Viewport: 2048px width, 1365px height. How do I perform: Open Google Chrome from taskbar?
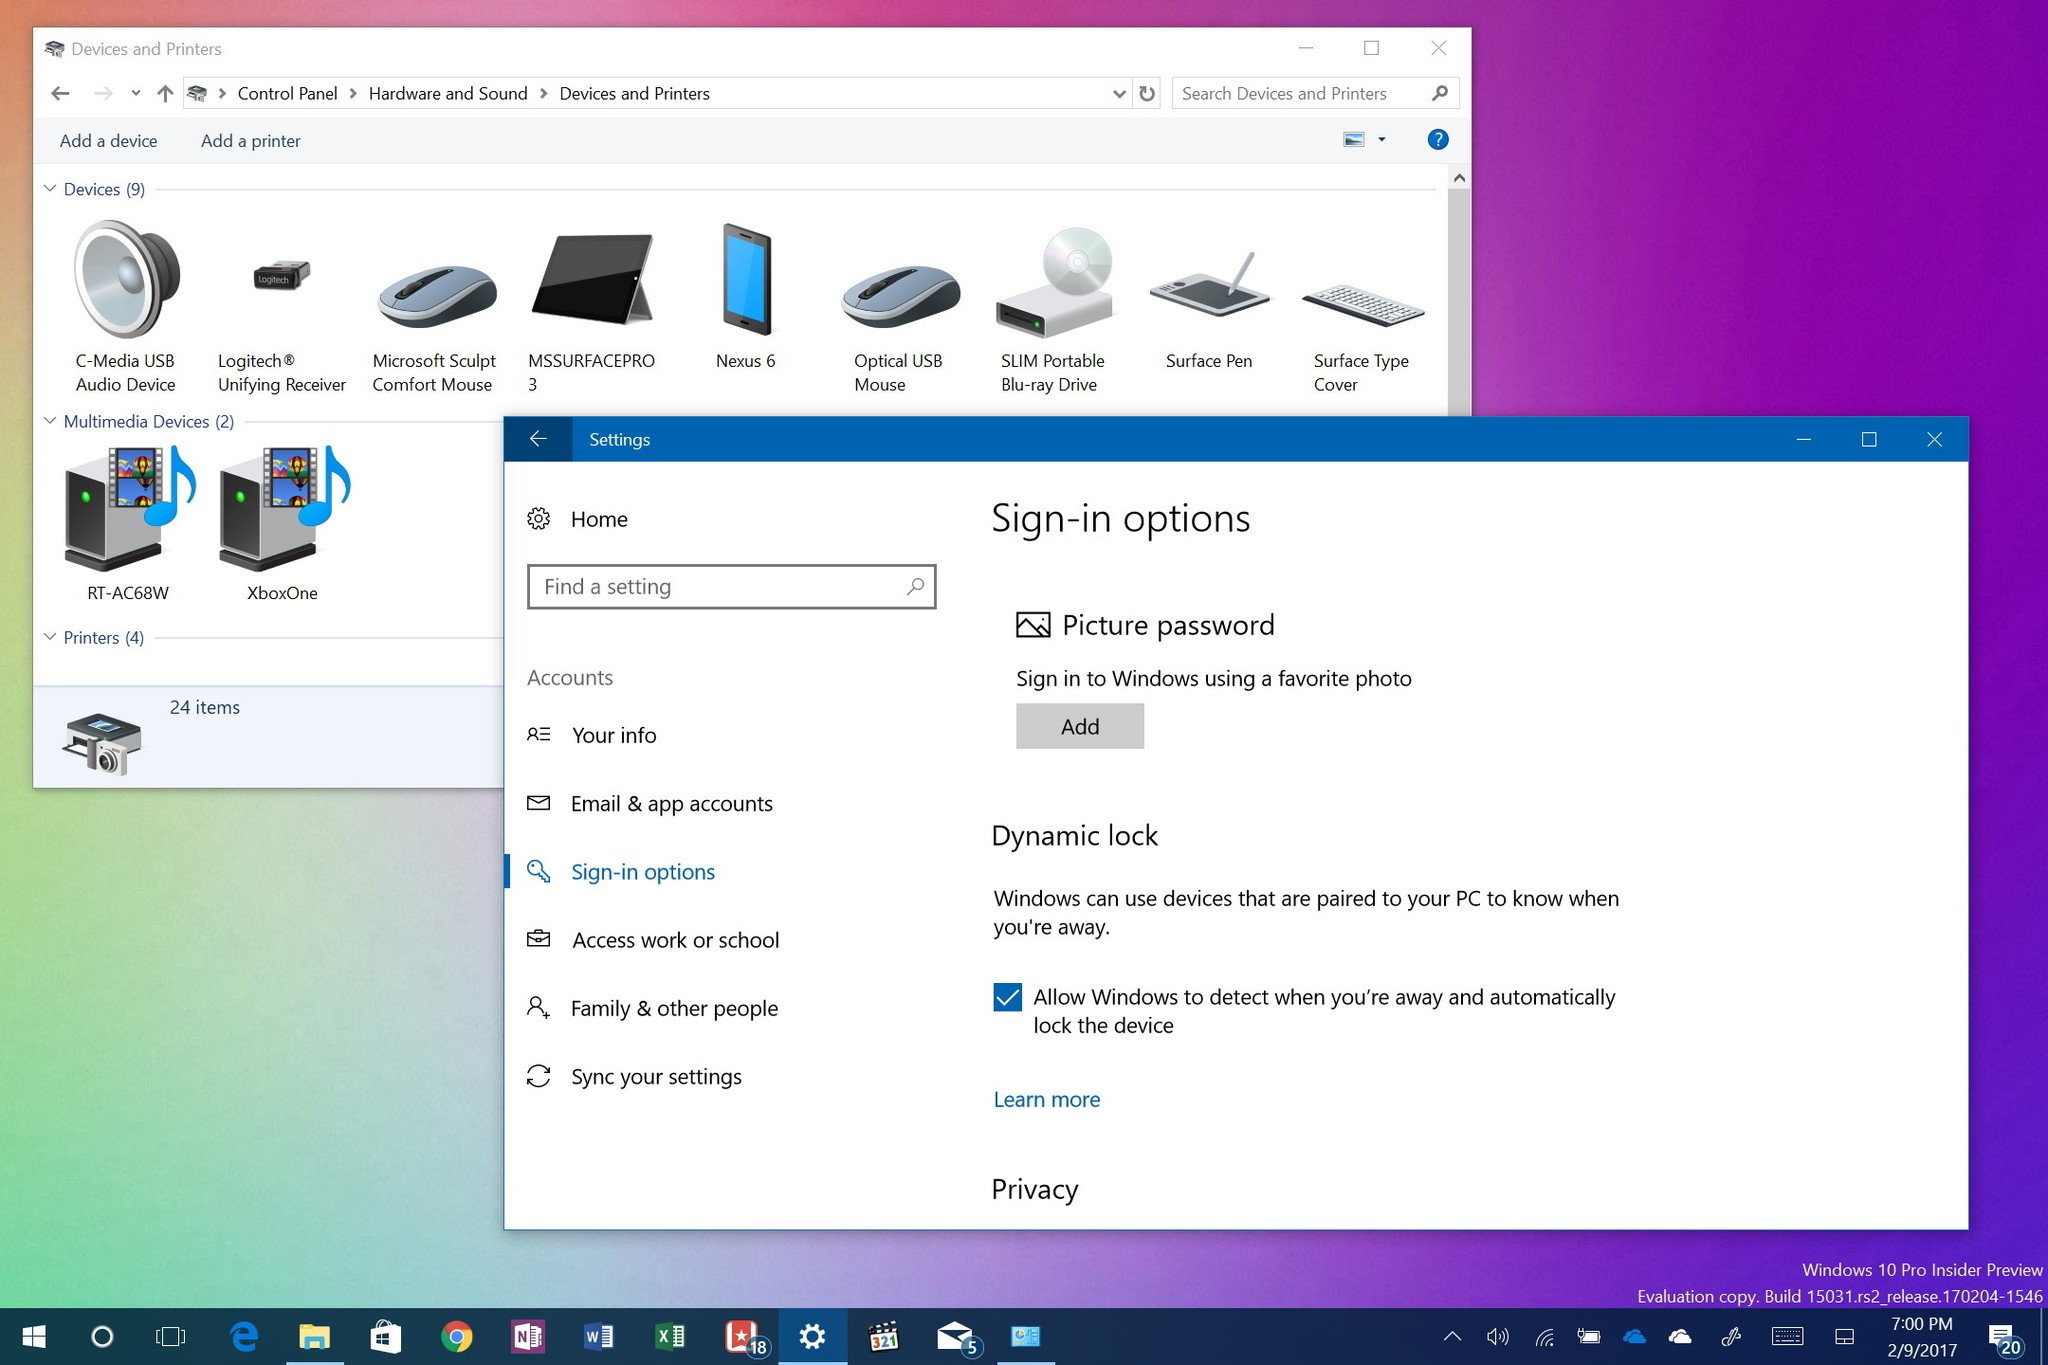point(457,1337)
